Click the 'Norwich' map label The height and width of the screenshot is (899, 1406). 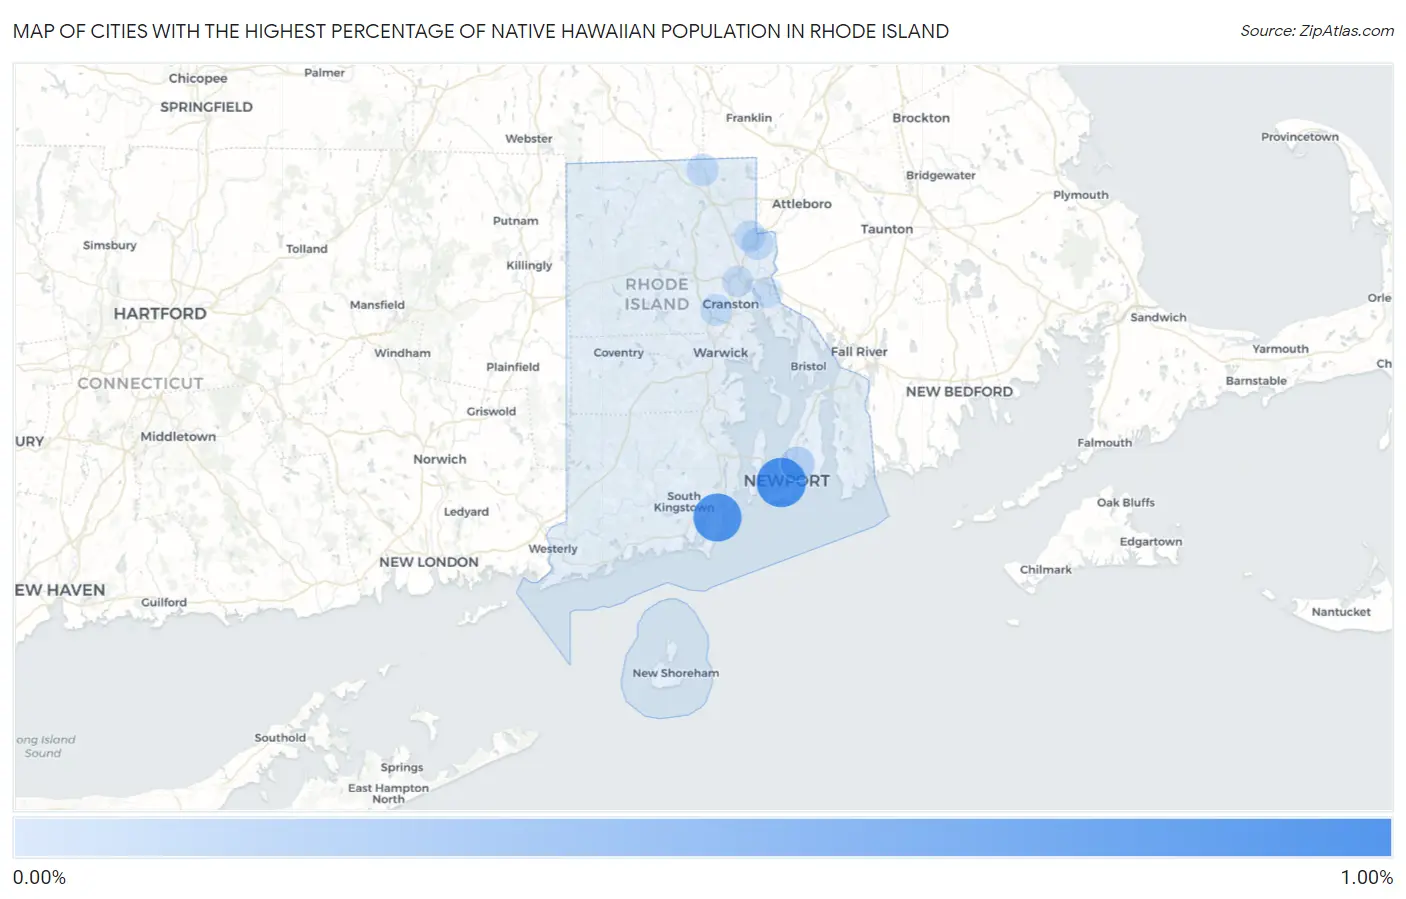click(x=439, y=460)
